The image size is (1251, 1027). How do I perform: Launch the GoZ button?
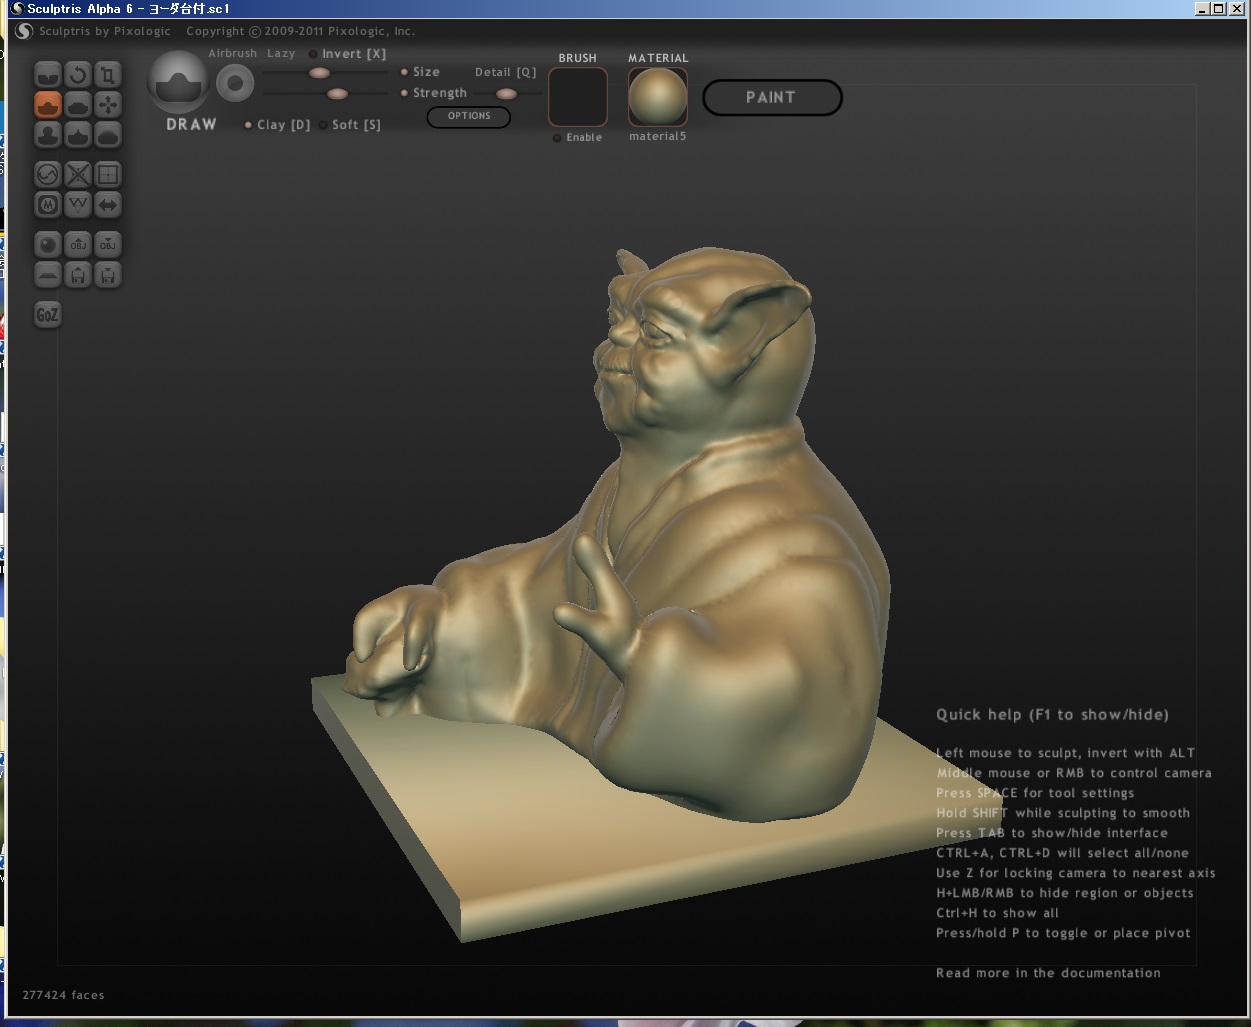pos(48,315)
